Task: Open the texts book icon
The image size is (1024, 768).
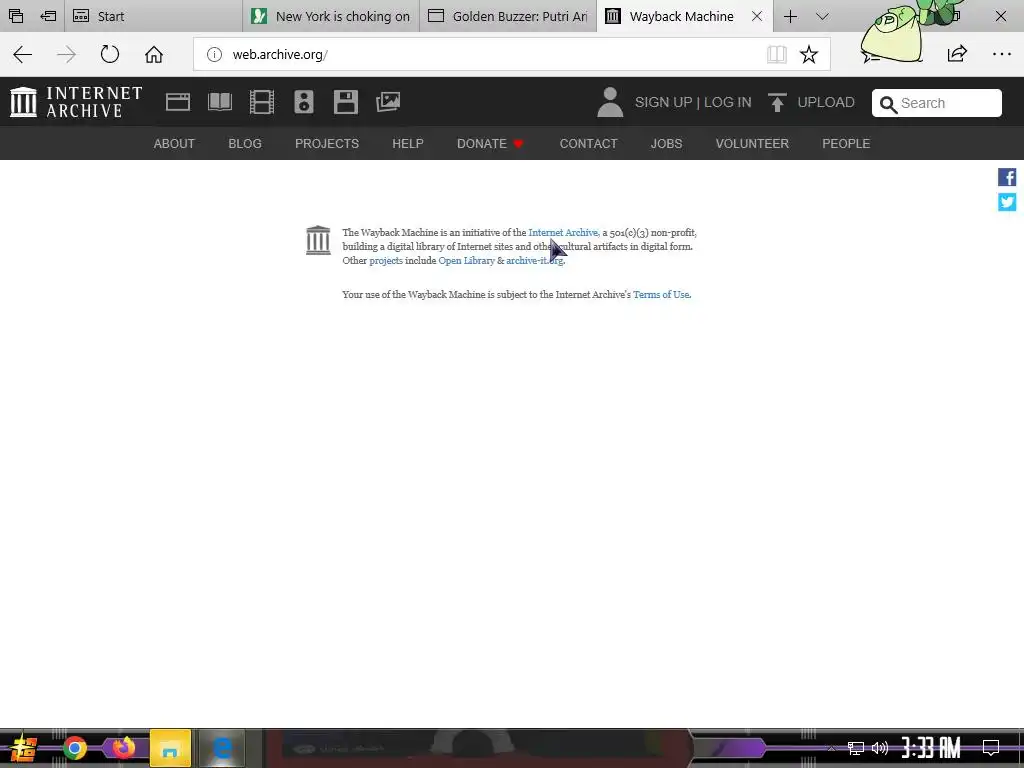Action: [220, 102]
